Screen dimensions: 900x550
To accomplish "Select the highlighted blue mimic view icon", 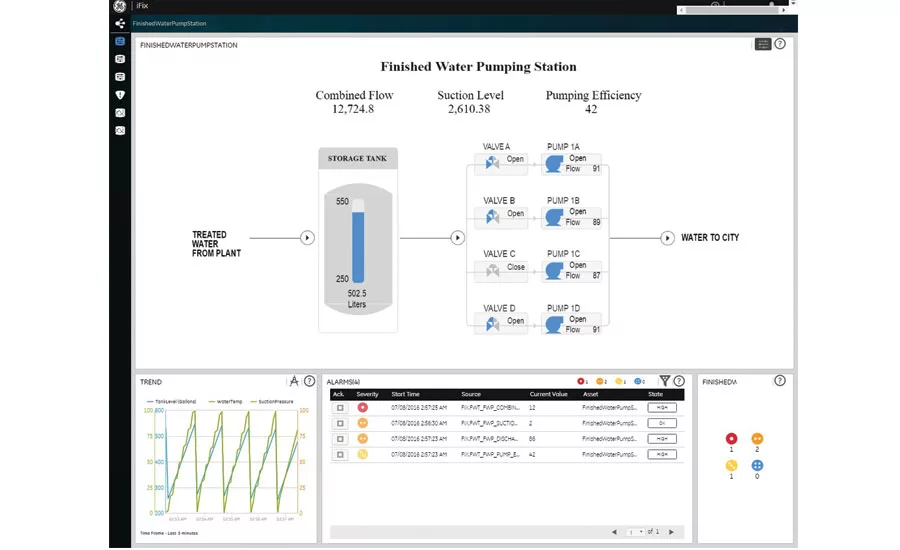I will point(120,41).
